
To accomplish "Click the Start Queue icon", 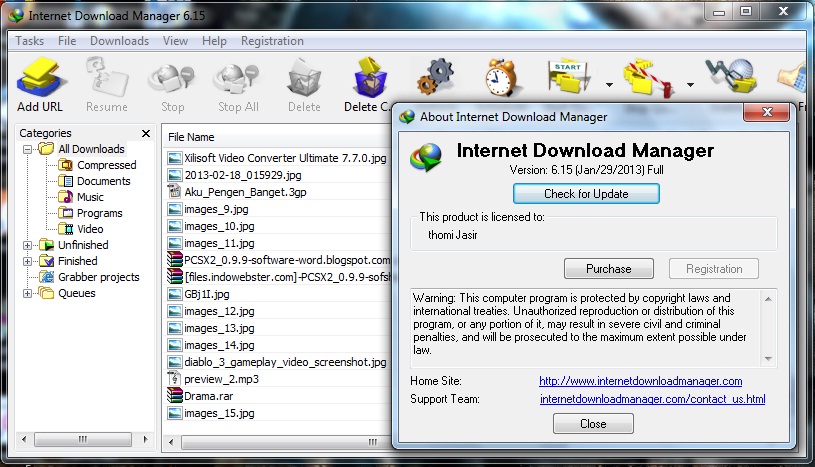I will [x=569, y=78].
